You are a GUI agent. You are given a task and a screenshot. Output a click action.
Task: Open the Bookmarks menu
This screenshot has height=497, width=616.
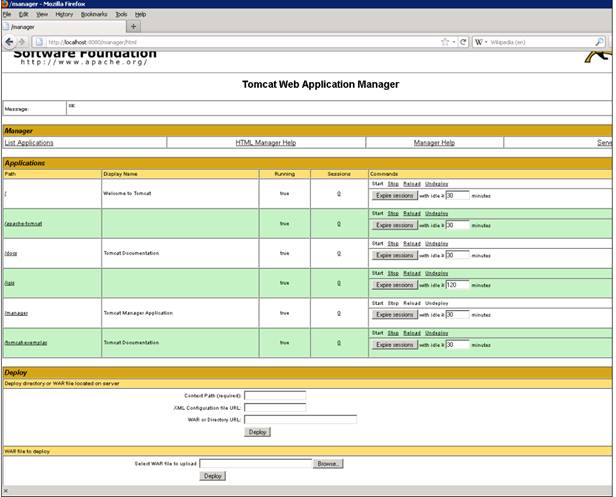pyautogui.click(x=93, y=15)
